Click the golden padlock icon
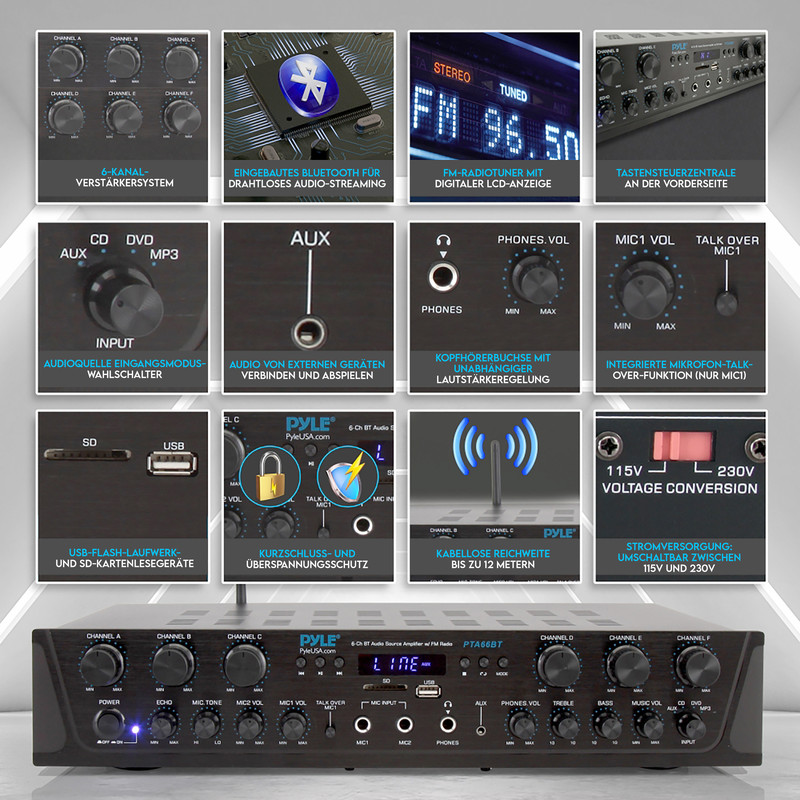Screen dimensions: 800x800 point(270,477)
